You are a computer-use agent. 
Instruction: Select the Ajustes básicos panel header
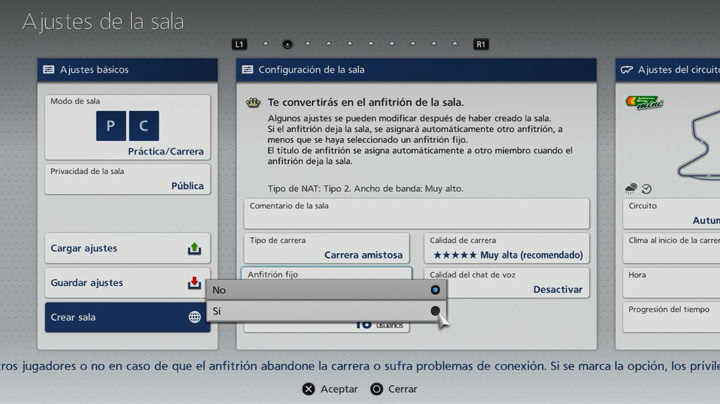tap(127, 70)
